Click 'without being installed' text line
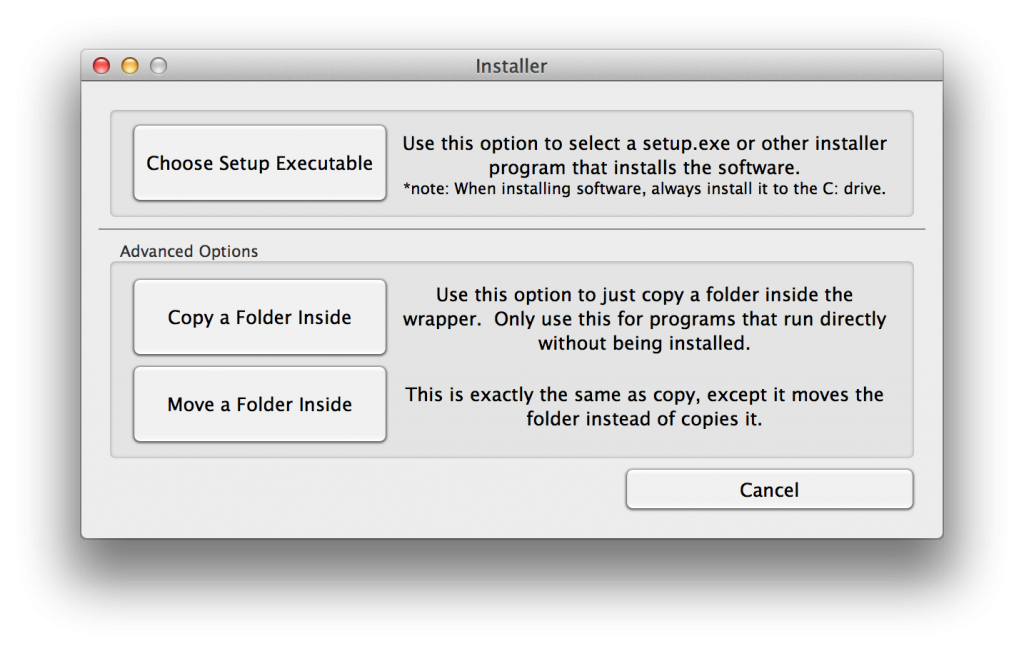Screen dimensions: 1024x651 point(644,343)
